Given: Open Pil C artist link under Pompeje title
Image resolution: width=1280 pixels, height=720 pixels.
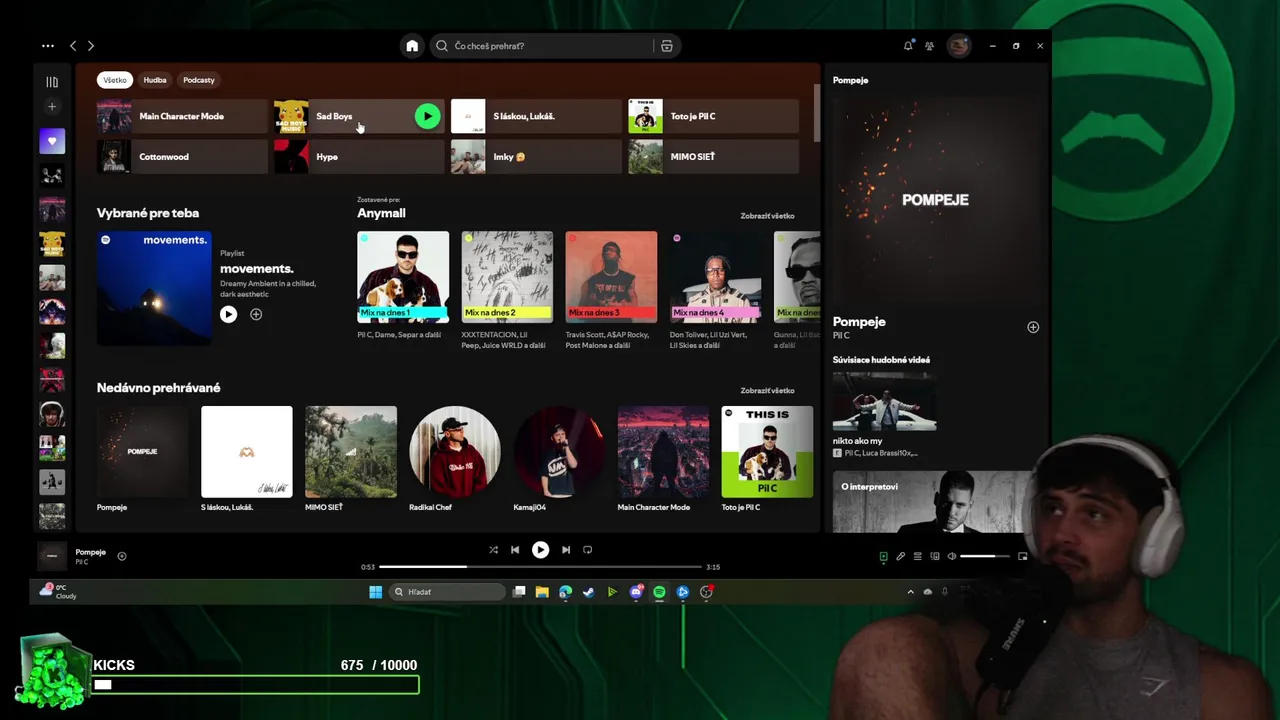Looking at the screenshot, I should [841, 336].
